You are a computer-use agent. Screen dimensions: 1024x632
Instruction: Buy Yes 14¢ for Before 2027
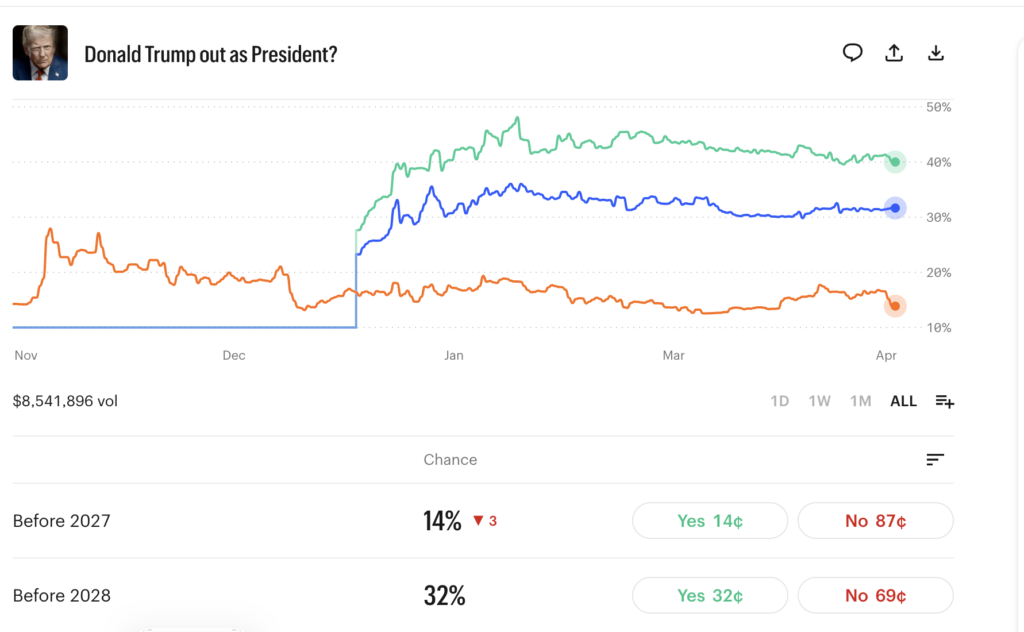[710, 521]
